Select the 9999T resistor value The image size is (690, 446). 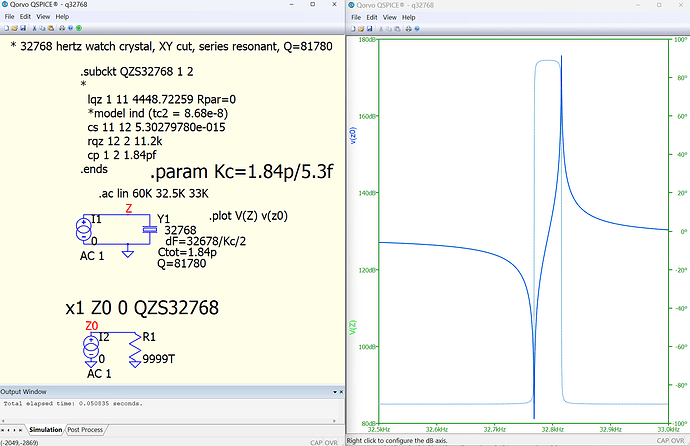(x=158, y=359)
